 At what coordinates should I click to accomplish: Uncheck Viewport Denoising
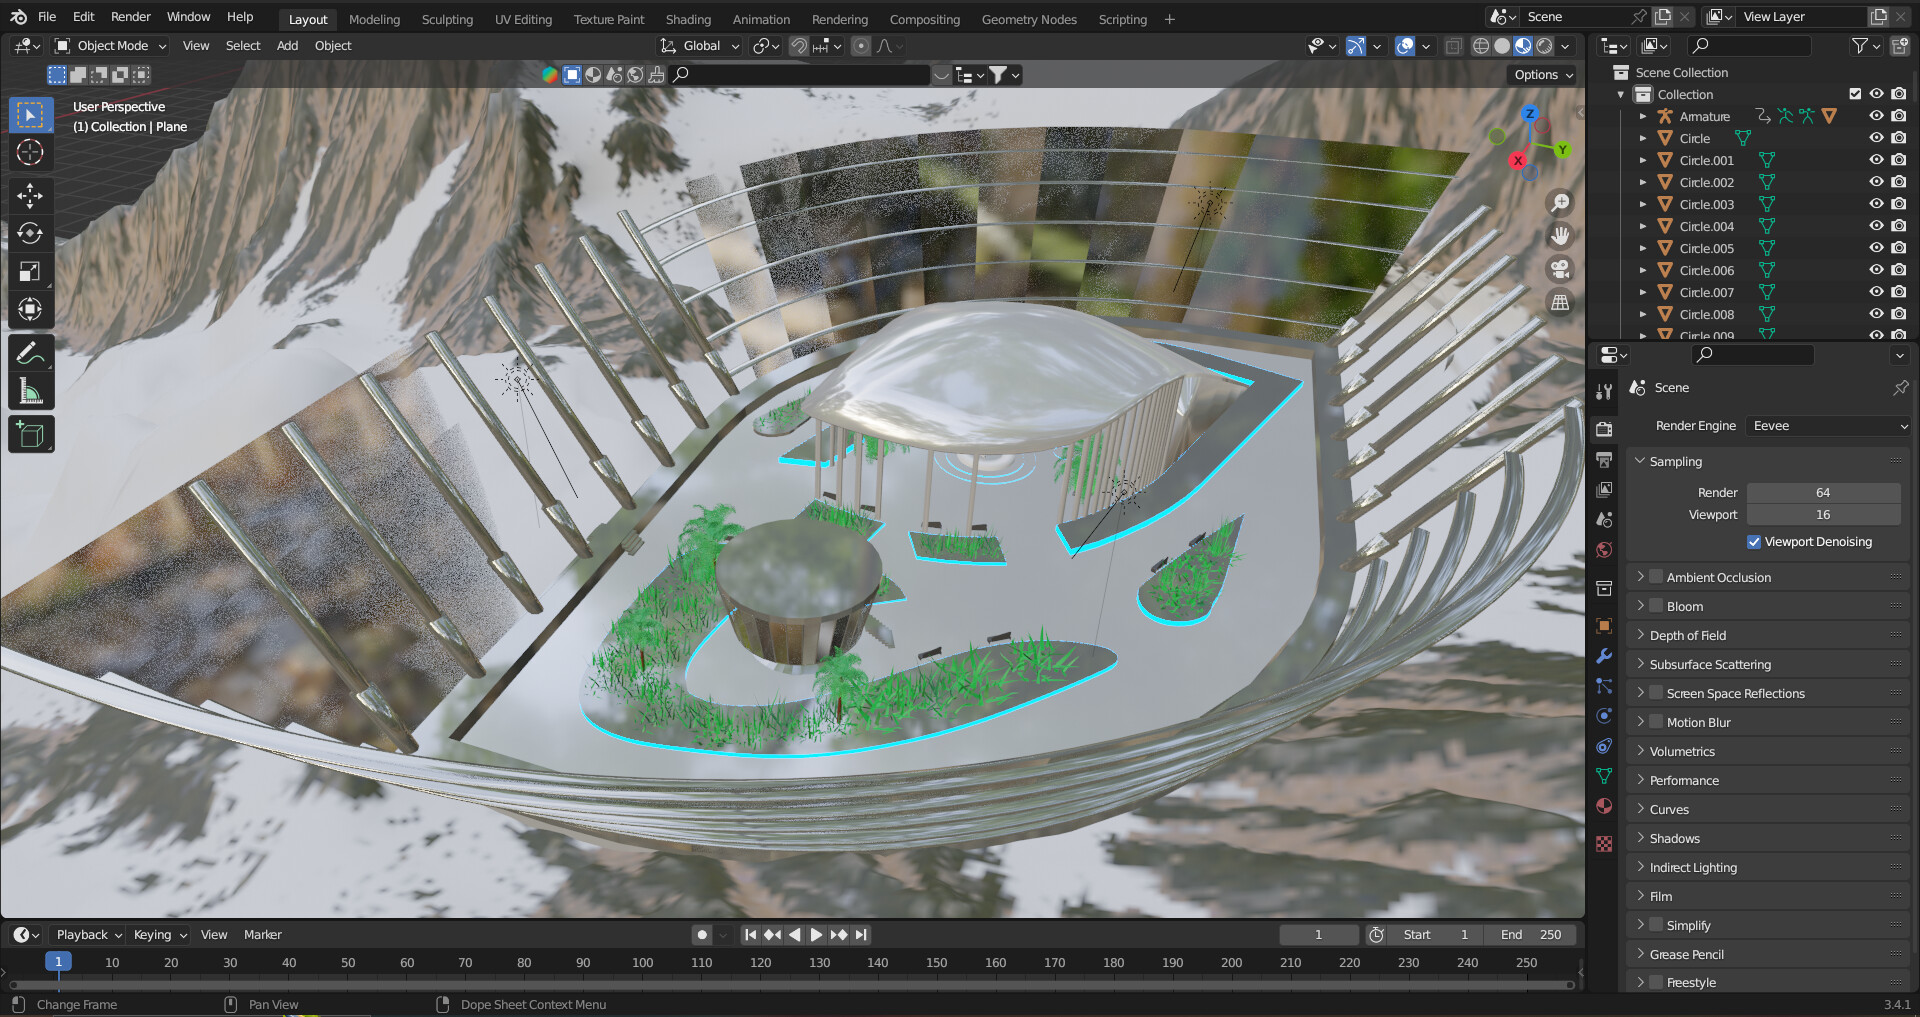click(x=1753, y=542)
